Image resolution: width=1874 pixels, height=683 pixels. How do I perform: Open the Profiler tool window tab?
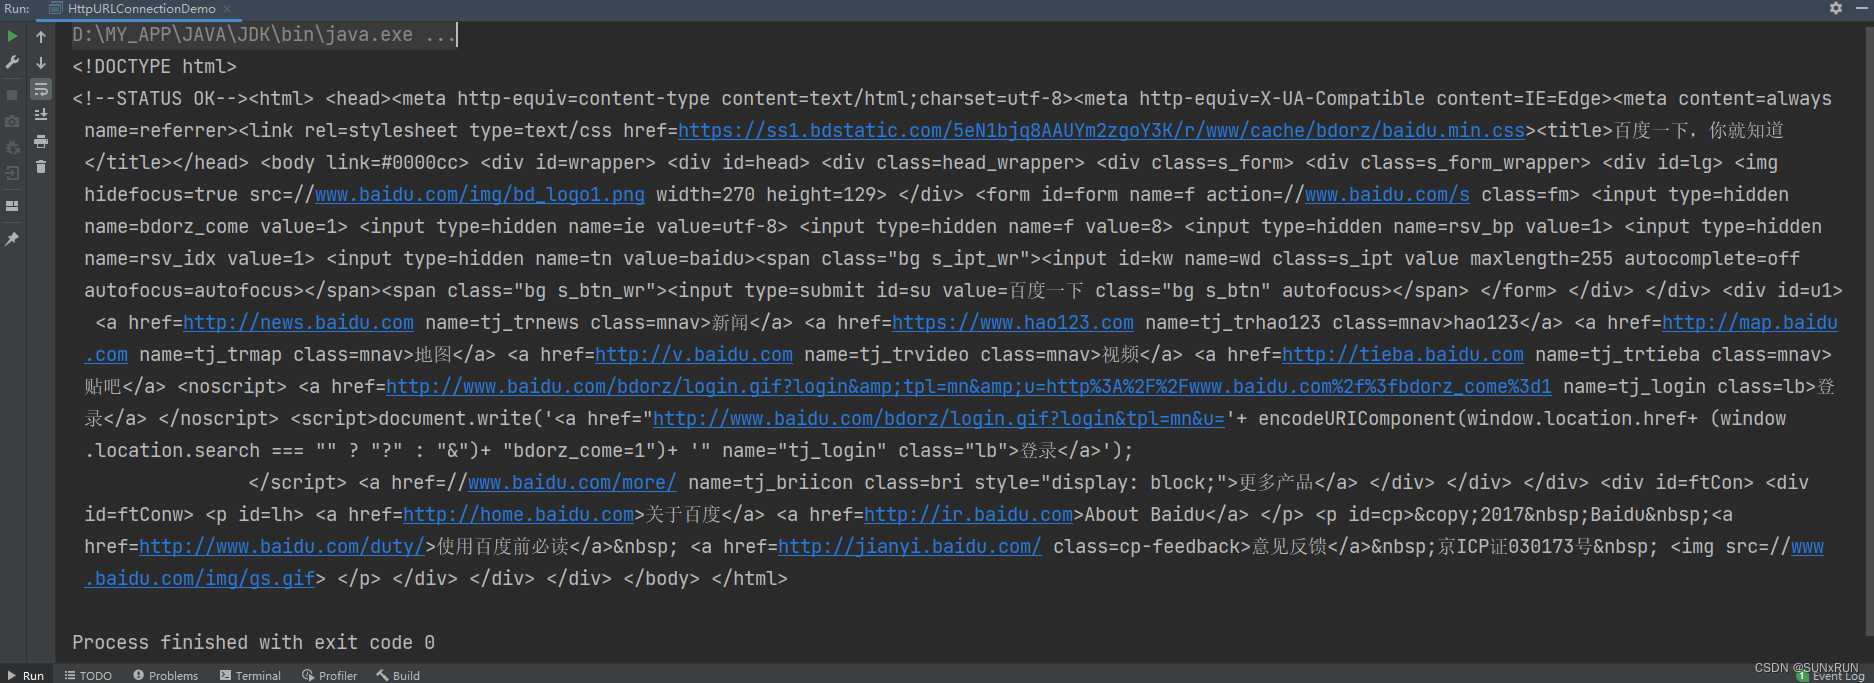[x=329, y=675]
